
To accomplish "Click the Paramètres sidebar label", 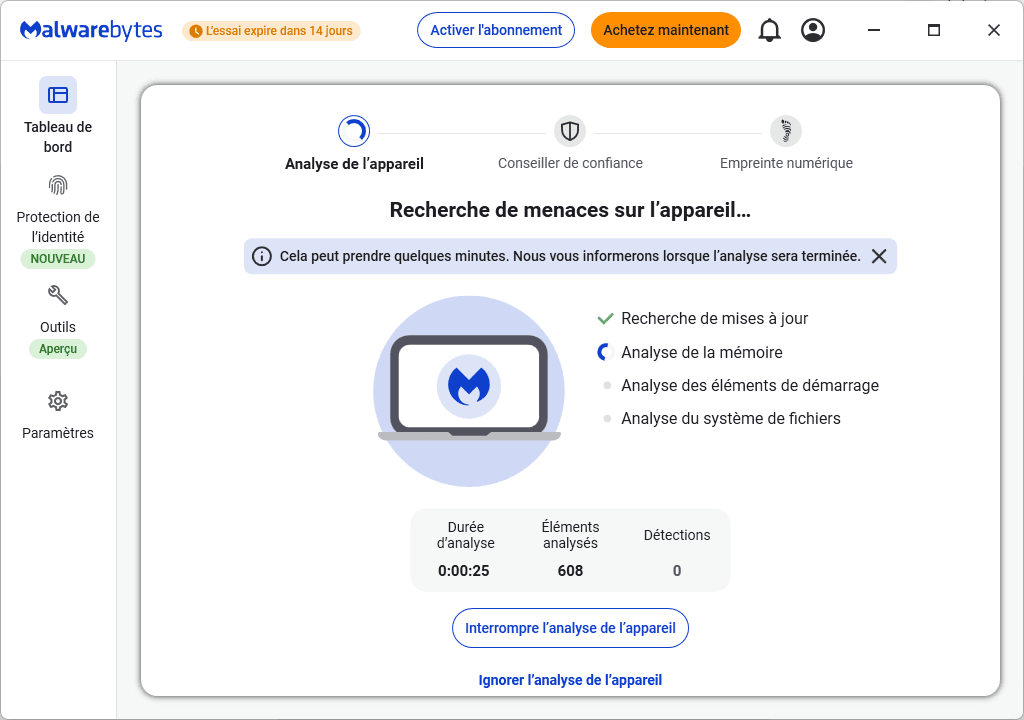I will (x=57, y=433).
